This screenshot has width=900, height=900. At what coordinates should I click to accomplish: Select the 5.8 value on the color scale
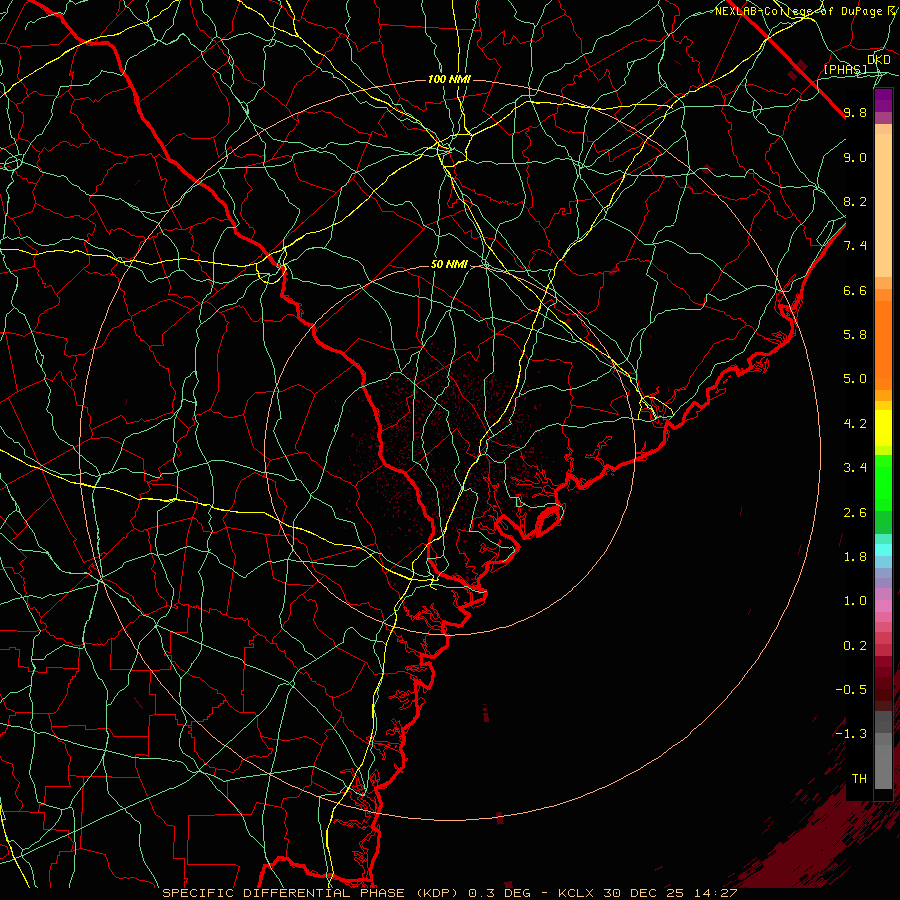point(855,335)
